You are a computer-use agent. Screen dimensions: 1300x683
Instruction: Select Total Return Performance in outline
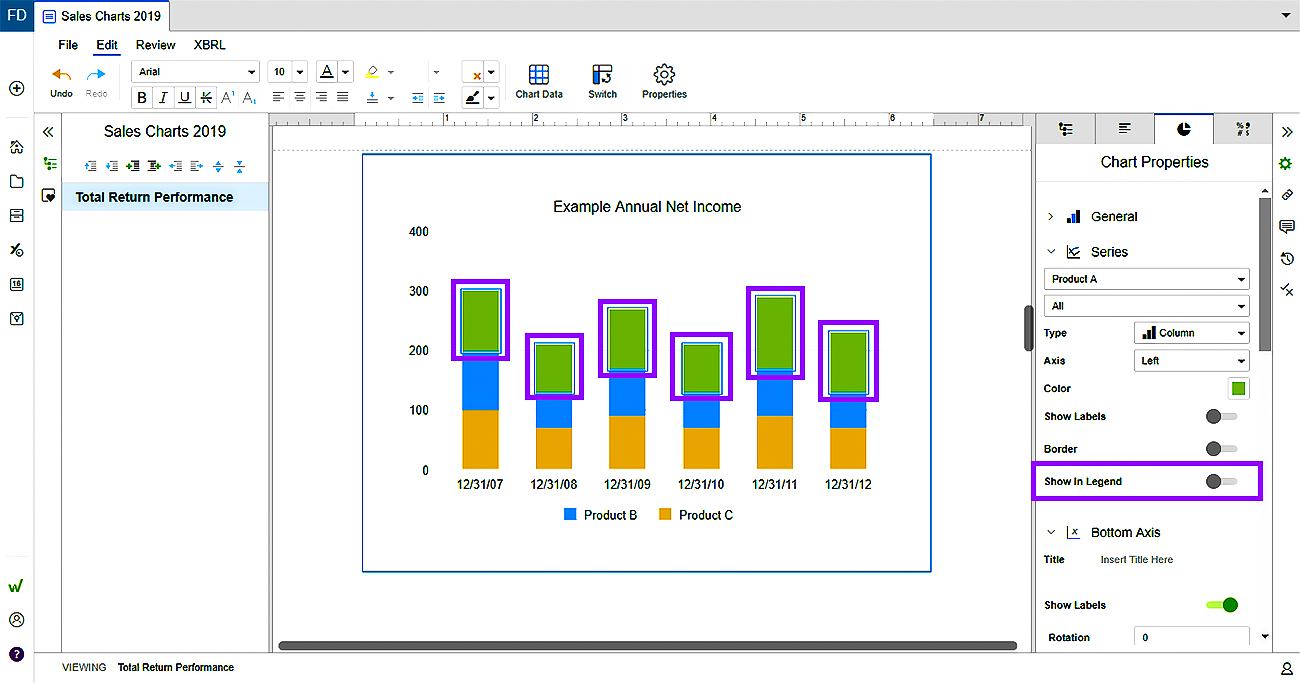154,197
